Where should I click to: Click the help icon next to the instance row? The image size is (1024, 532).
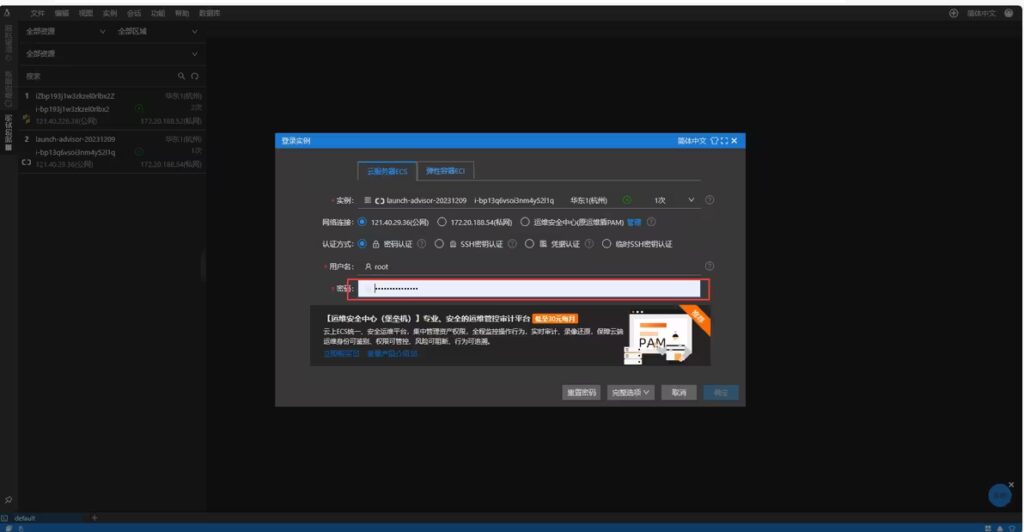(709, 200)
